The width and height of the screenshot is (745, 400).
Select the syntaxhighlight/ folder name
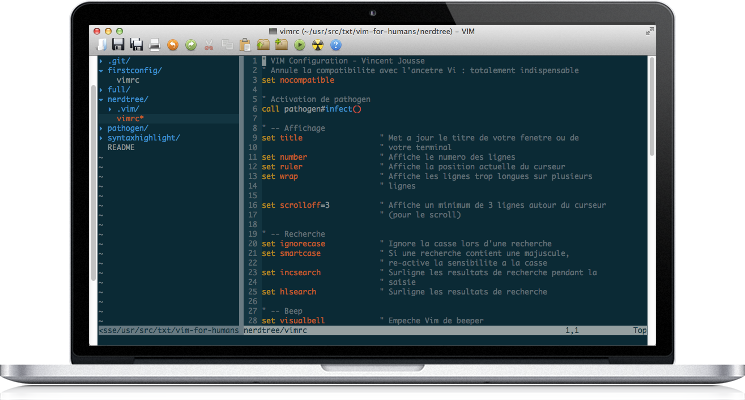(143, 138)
